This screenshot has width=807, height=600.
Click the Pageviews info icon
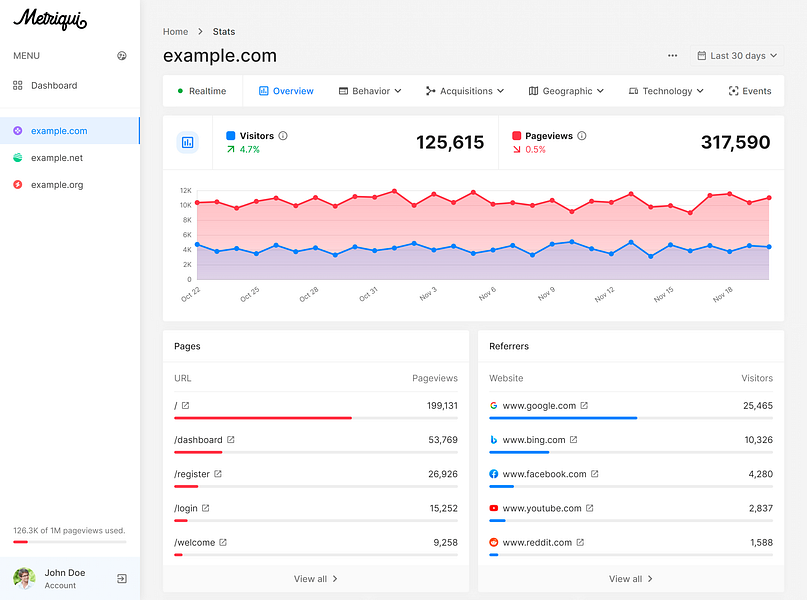(x=582, y=136)
